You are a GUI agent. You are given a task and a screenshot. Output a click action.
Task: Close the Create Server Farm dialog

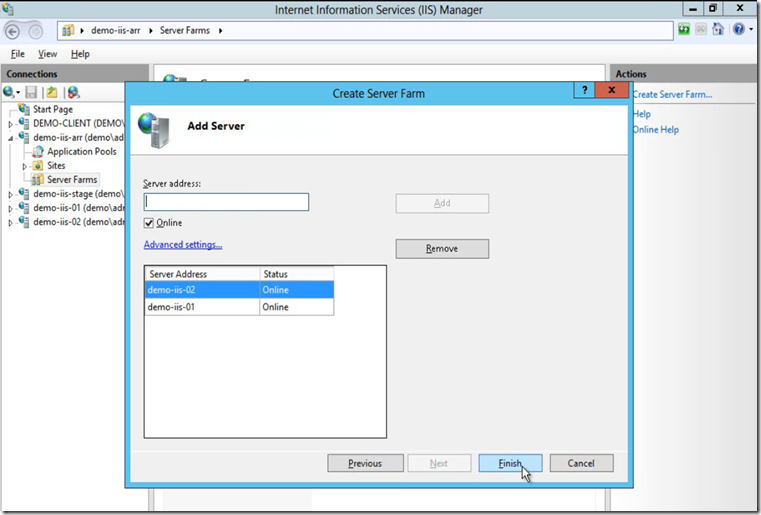(x=612, y=90)
